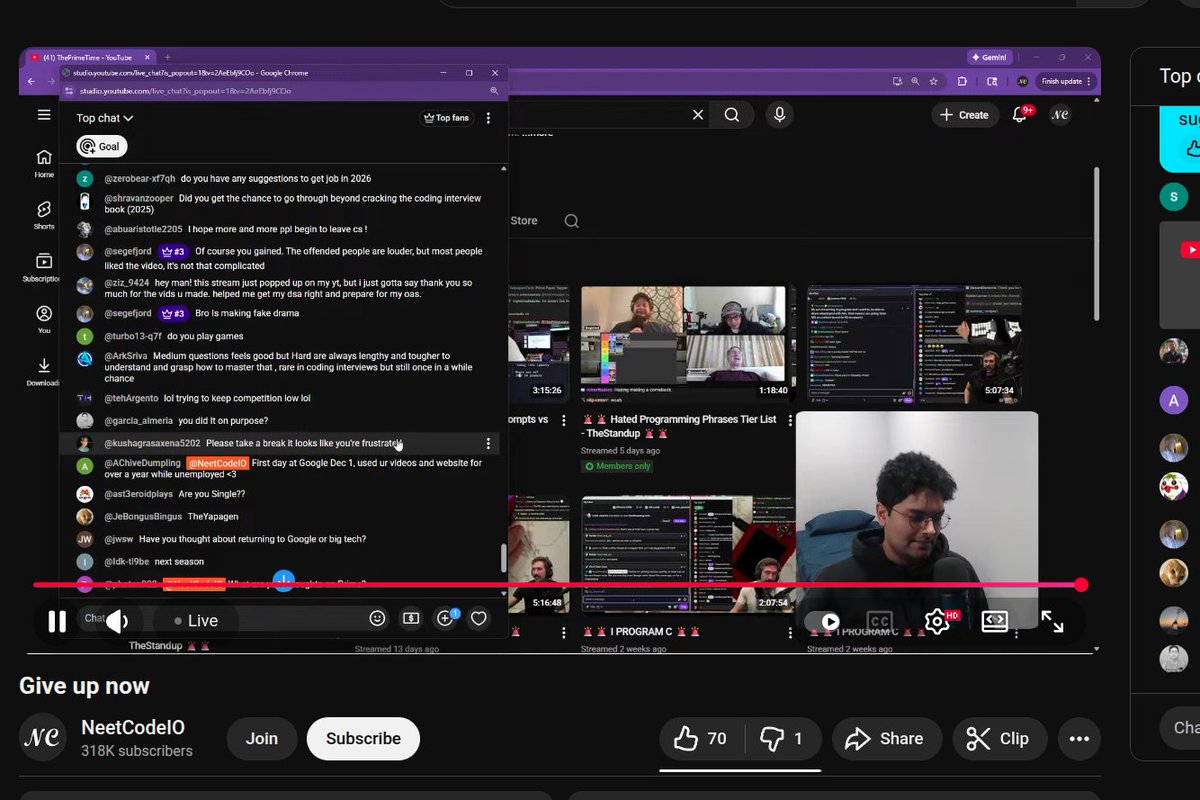Click the hamburger guide menu in streamed YouTube
Image resolution: width=1200 pixels, height=800 pixels.
click(44, 115)
